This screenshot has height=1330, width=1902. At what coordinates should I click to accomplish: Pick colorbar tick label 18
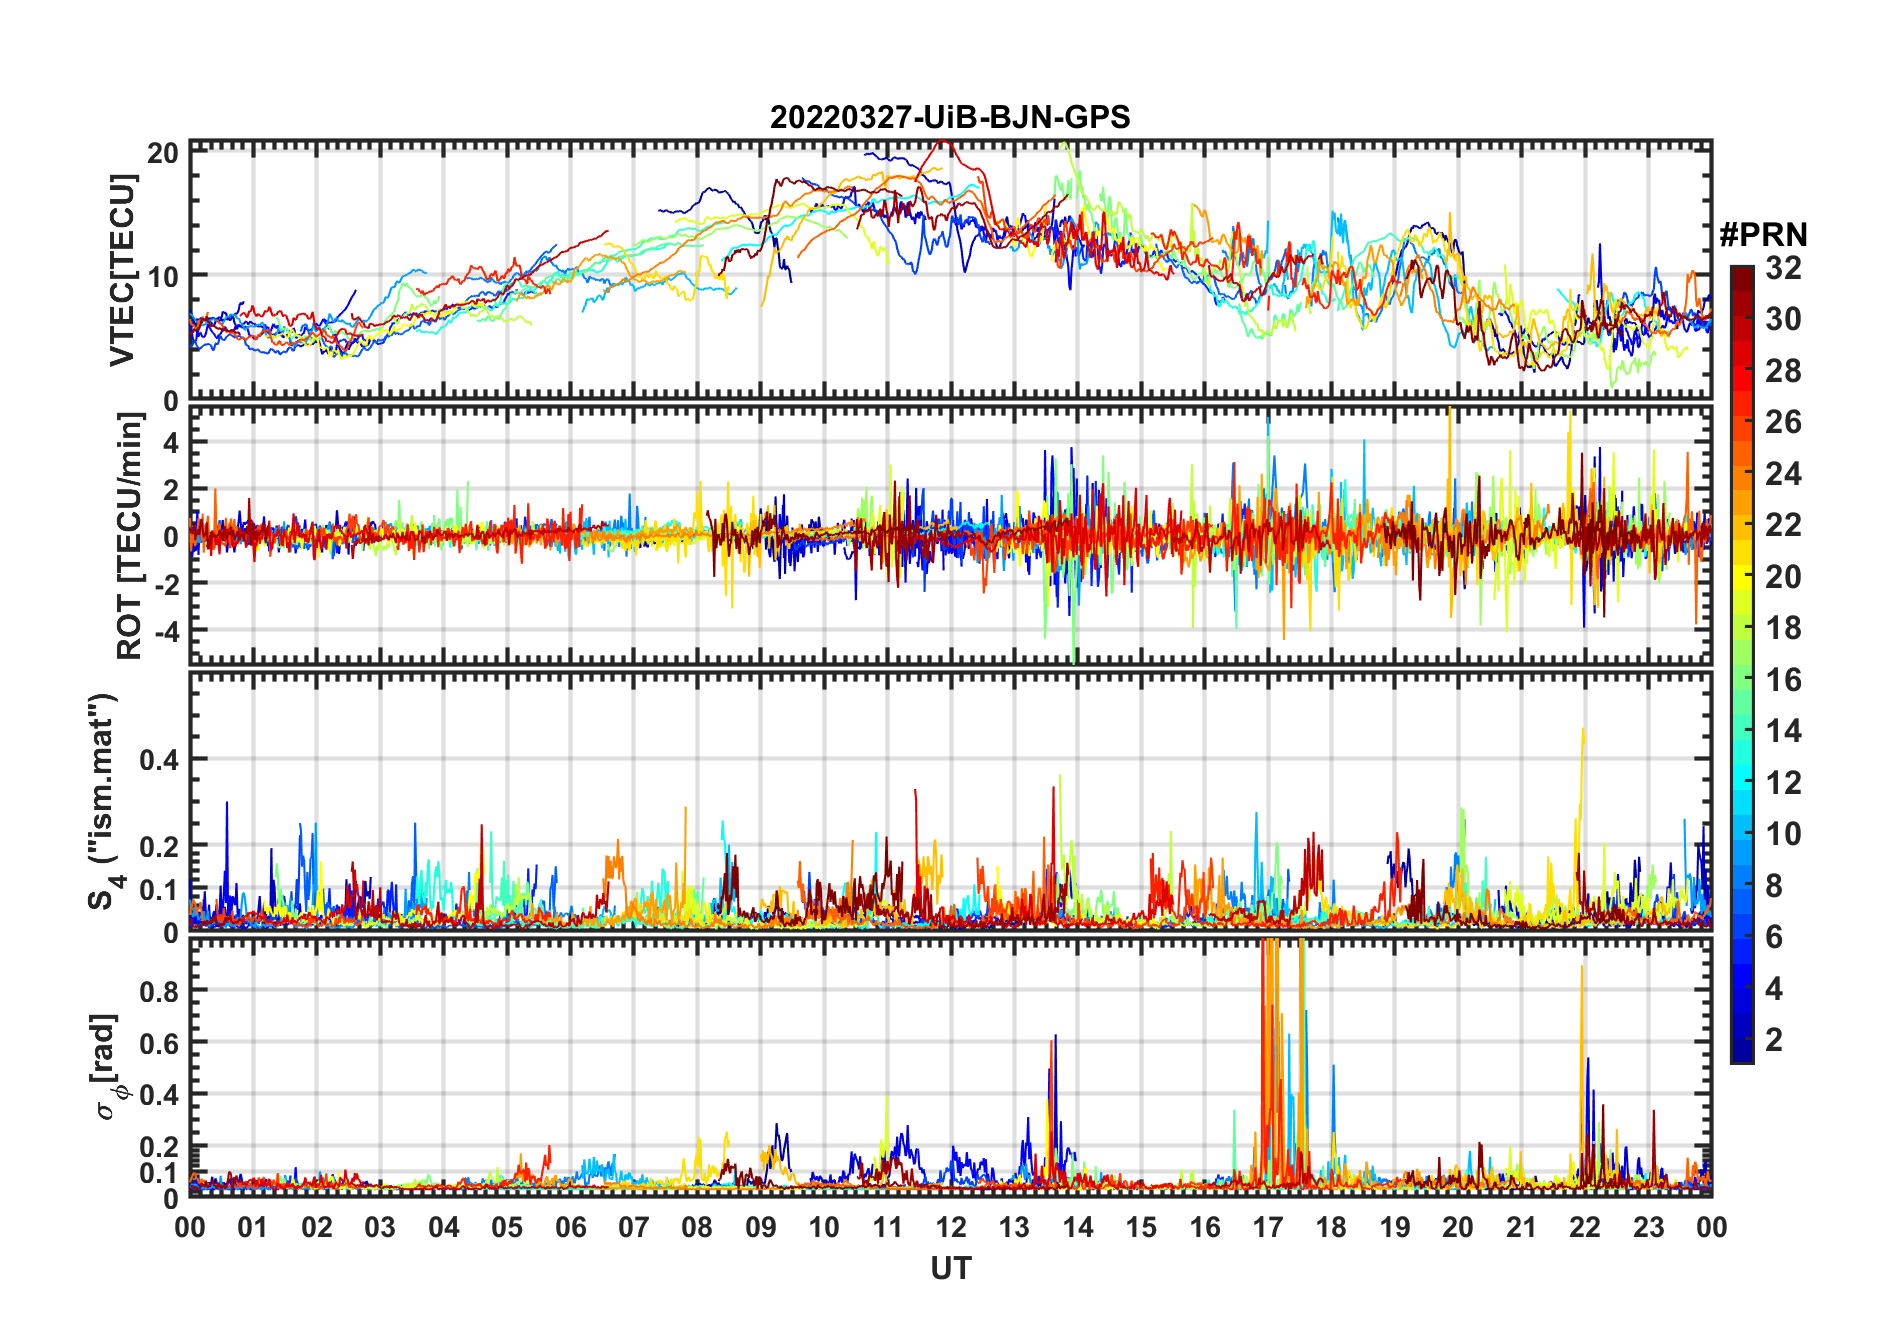pyautogui.click(x=1783, y=628)
